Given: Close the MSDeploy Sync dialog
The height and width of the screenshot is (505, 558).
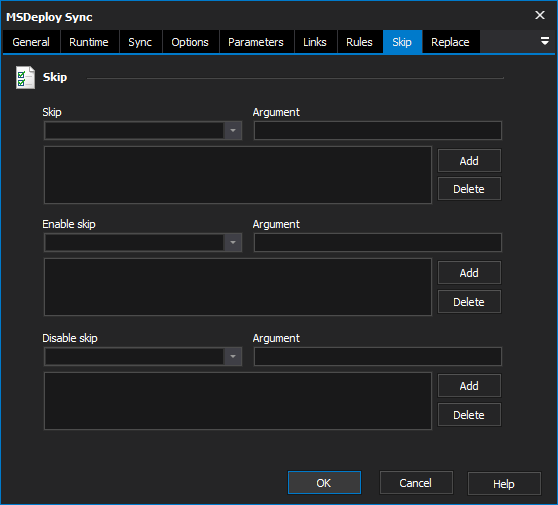Looking at the screenshot, I should point(540,15).
